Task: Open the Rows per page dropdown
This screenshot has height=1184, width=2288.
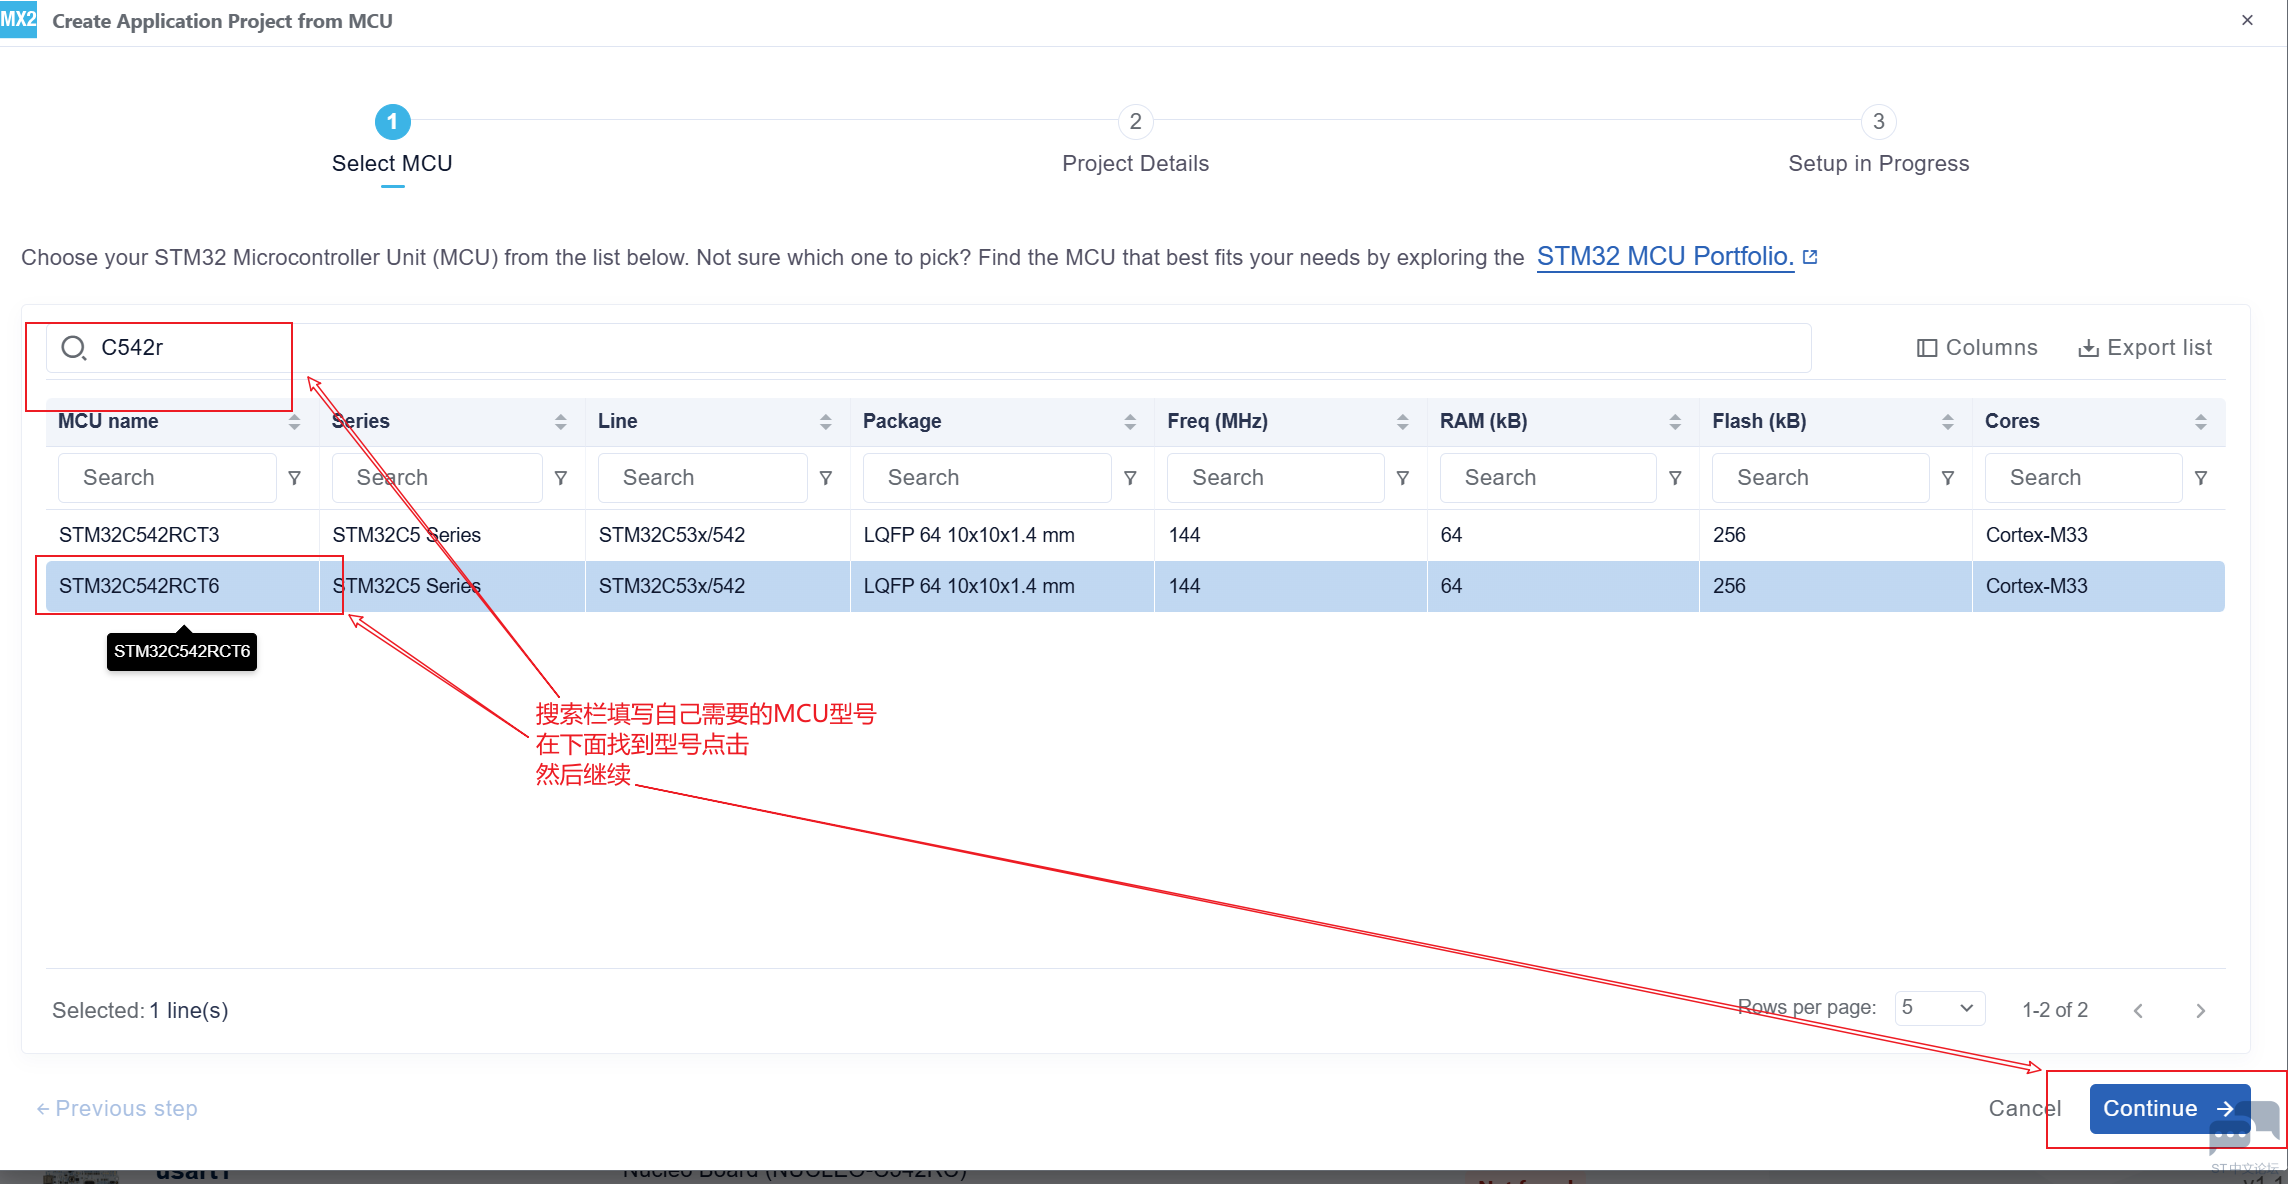Action: (1940, 1008)
